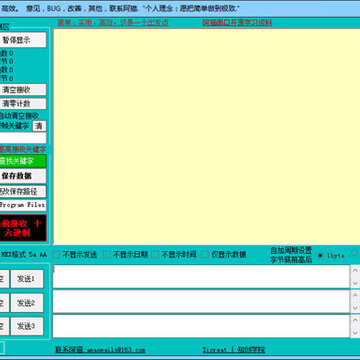Open the Zicreat | 知创学院 link

234,350
